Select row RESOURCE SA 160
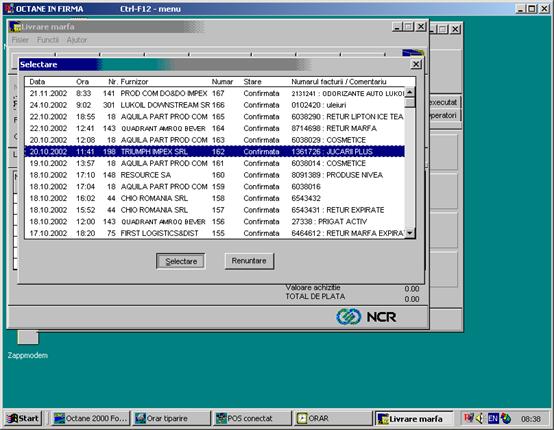The height and width of the screenshot is (430, 554). click(214, 175)
